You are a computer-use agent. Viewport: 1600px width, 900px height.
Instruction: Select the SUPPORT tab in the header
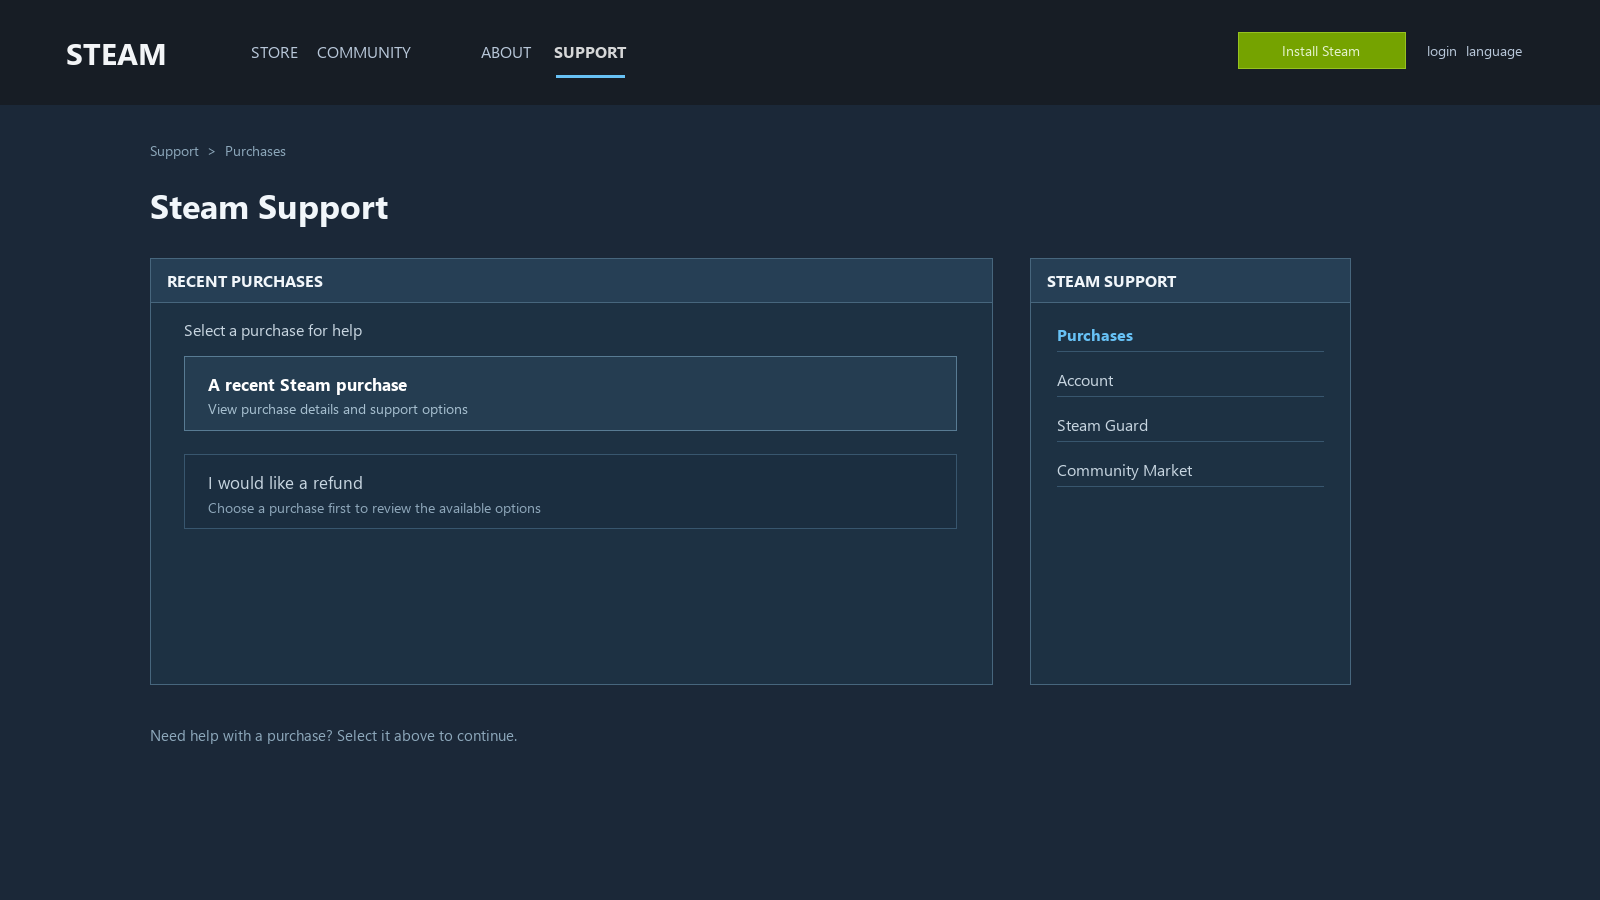click(x=590, y=52)
